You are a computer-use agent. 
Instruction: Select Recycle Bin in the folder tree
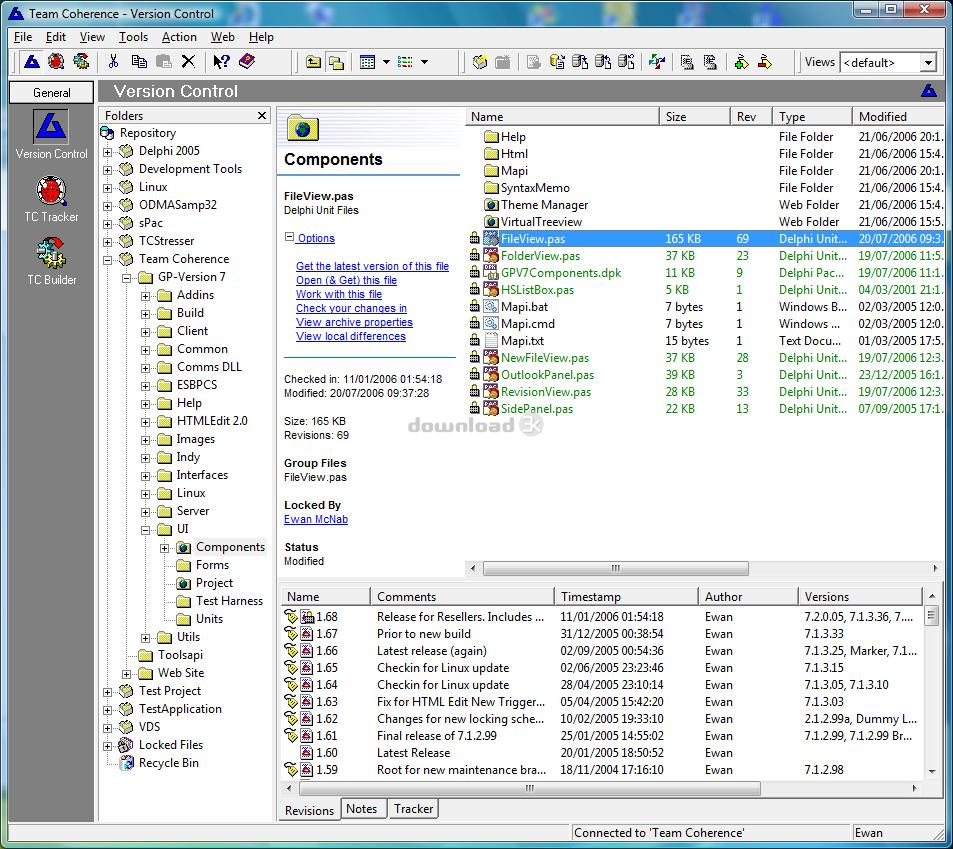point(168,763)
